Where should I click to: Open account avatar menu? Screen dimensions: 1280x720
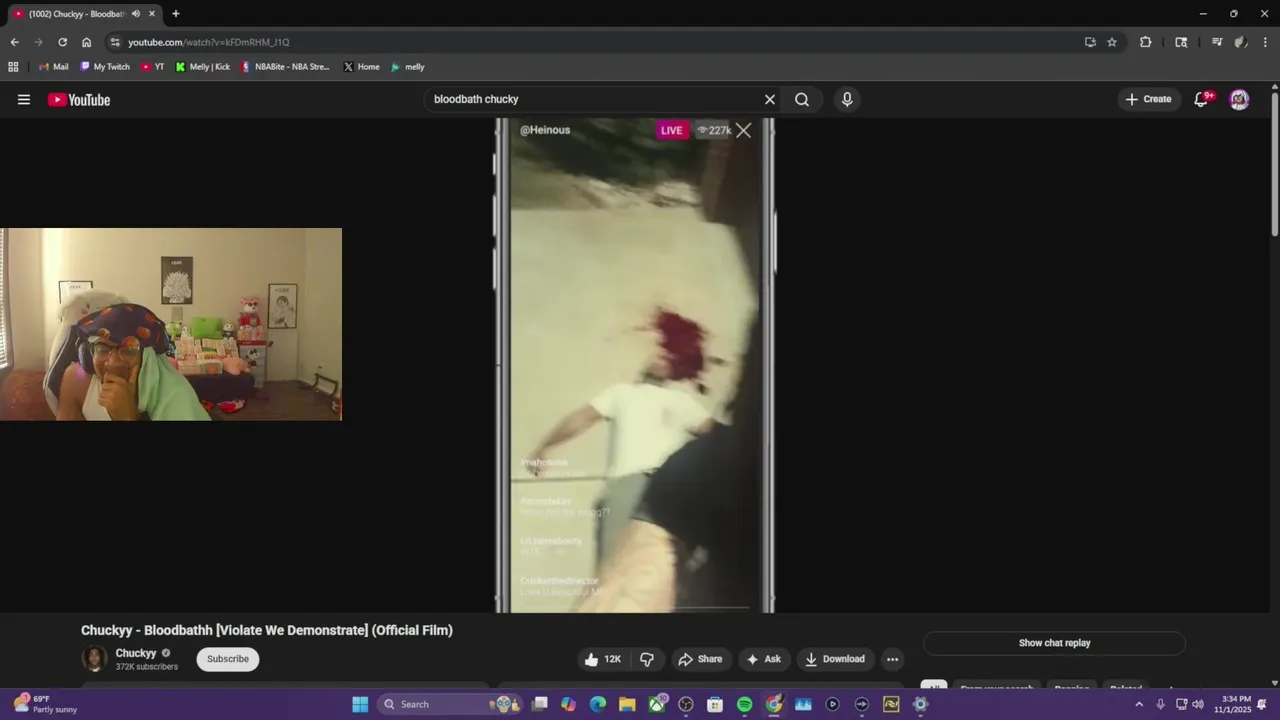tap(1239, 99)
